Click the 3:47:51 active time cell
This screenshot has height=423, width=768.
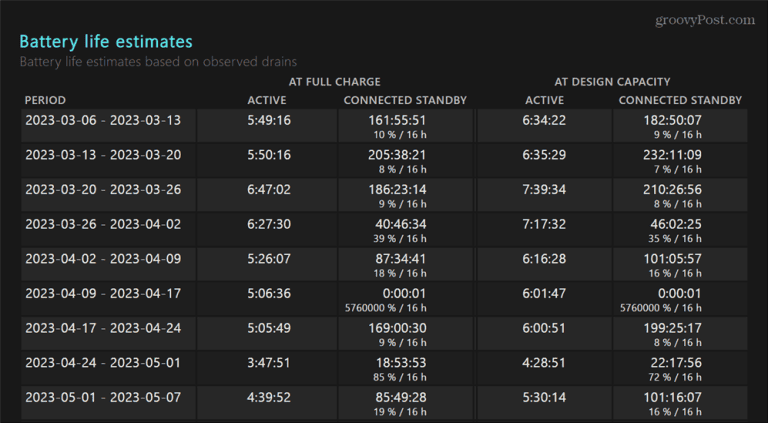coord(269,362)
